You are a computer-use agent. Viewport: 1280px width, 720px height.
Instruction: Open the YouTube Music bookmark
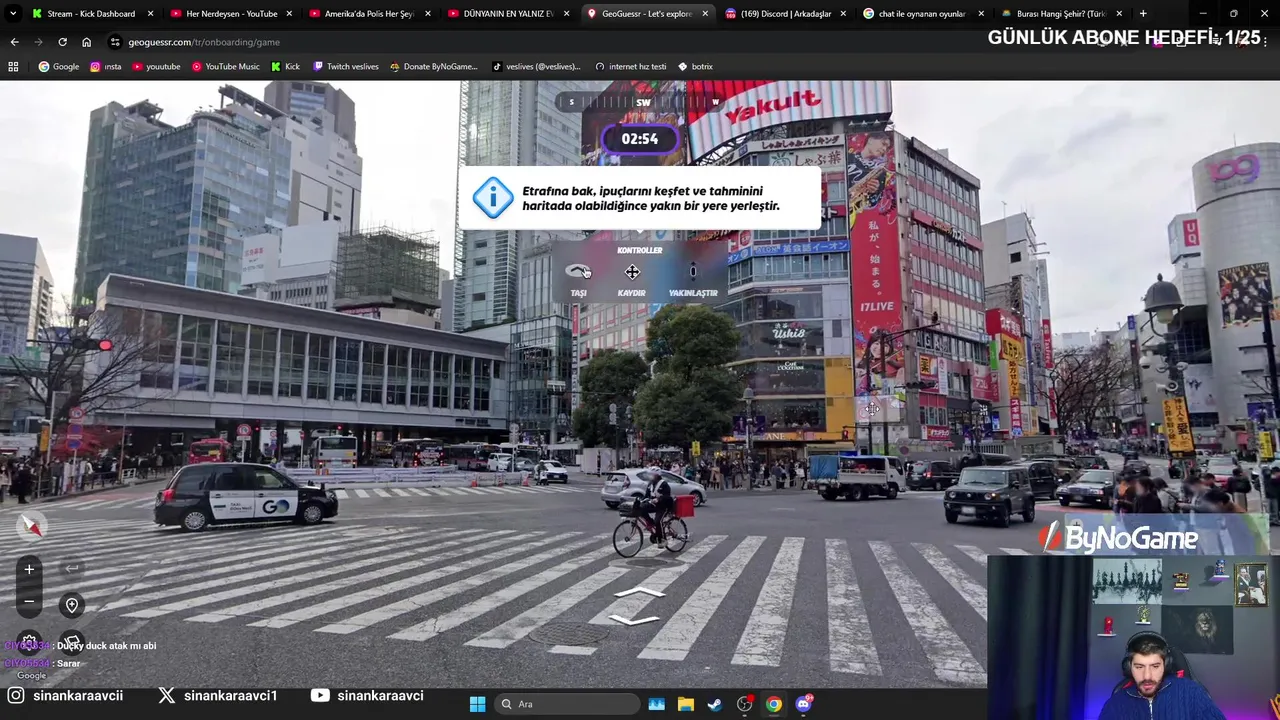pos(225,67)
